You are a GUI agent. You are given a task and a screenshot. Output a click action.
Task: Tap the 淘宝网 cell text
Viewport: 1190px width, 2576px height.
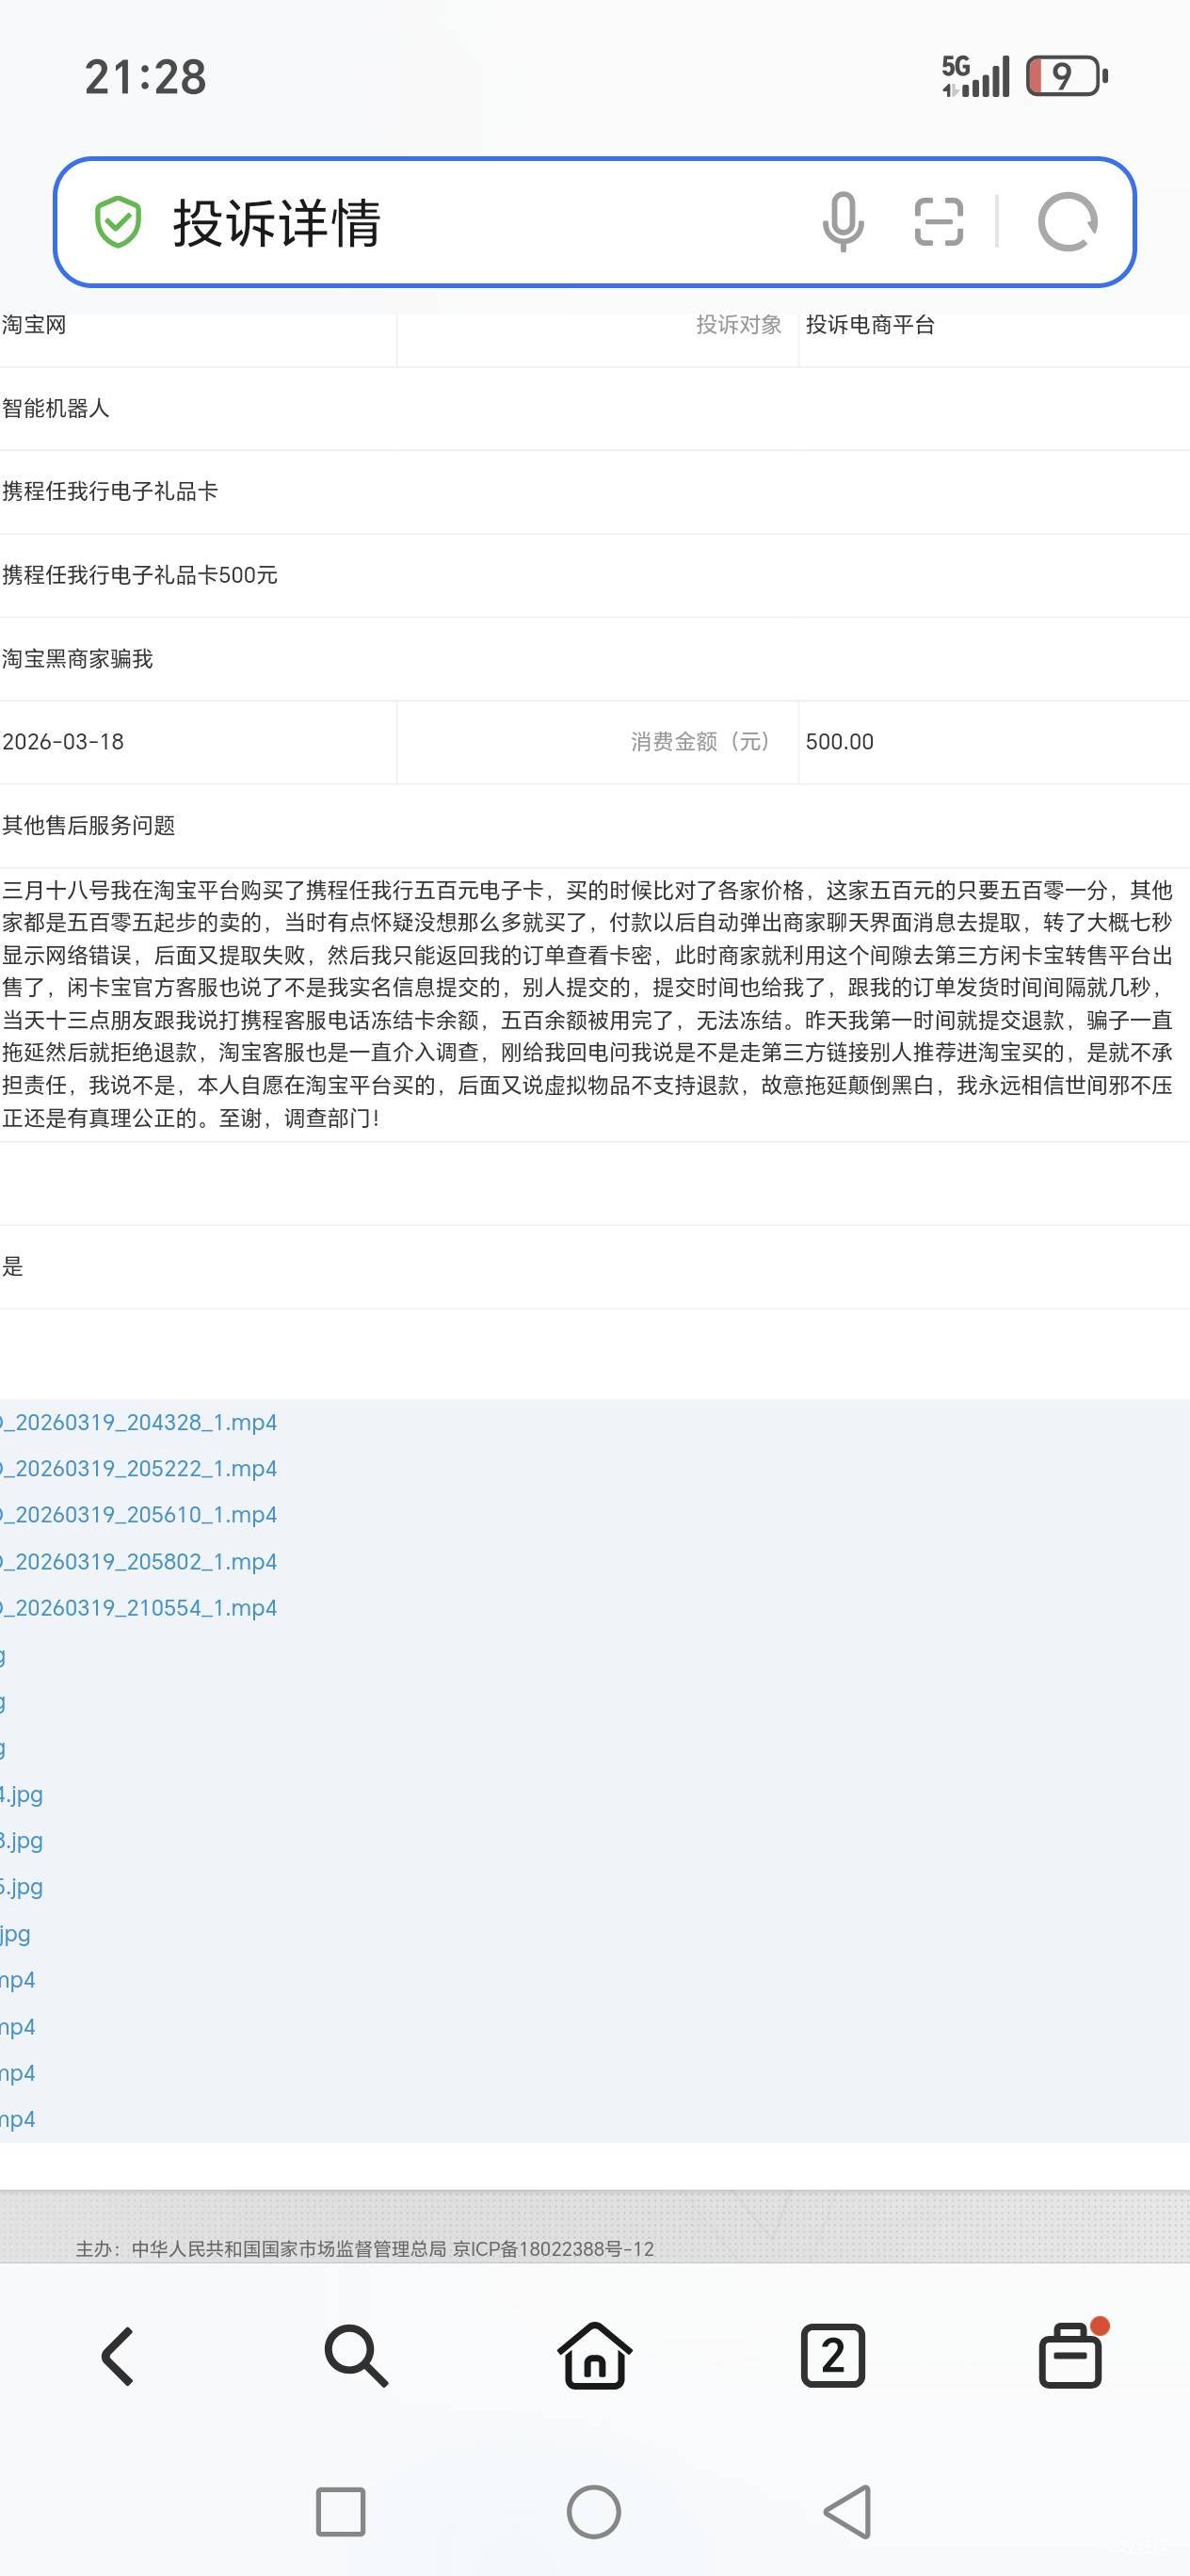34,324
